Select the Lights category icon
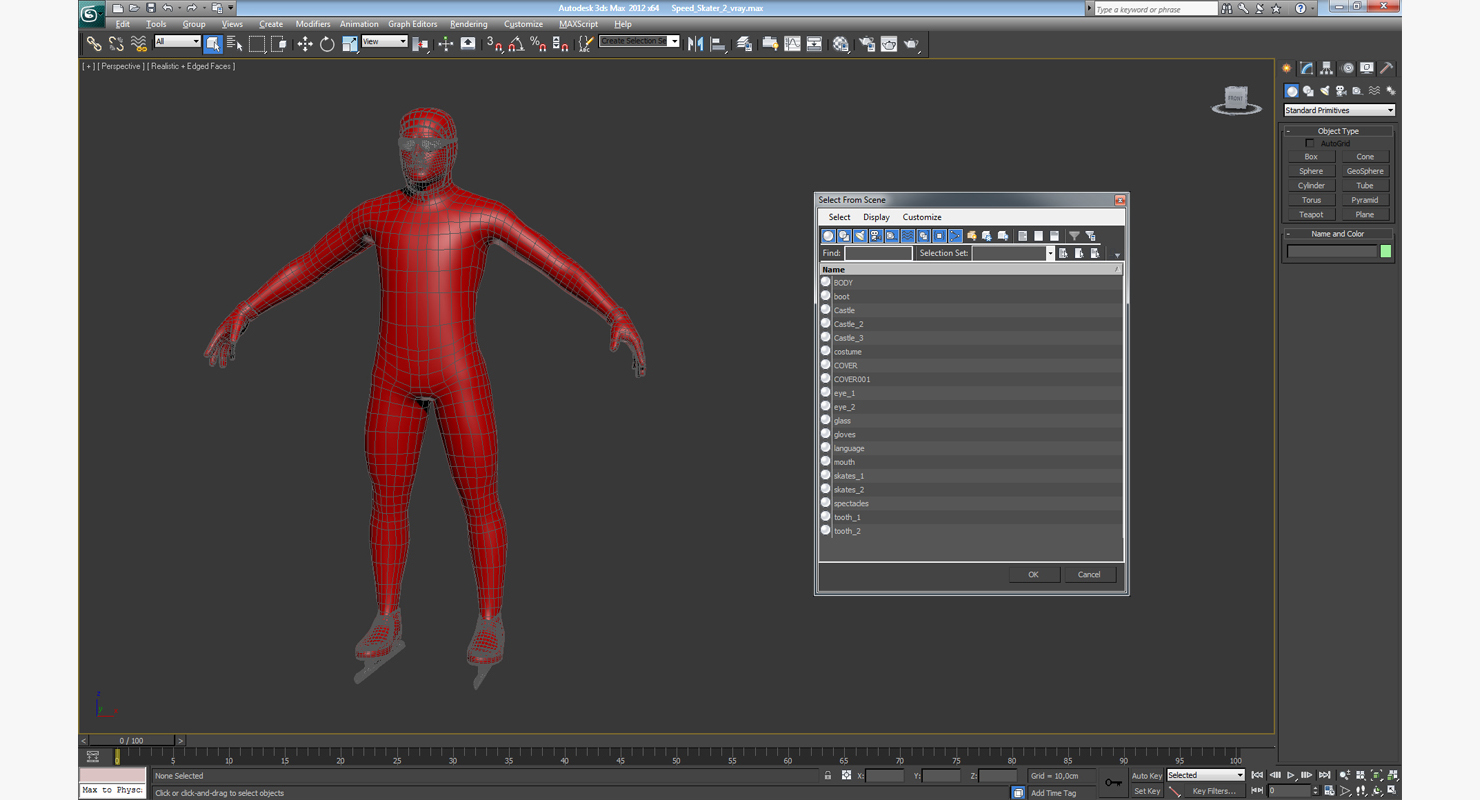The image size is (1480, 800). 1324,91
